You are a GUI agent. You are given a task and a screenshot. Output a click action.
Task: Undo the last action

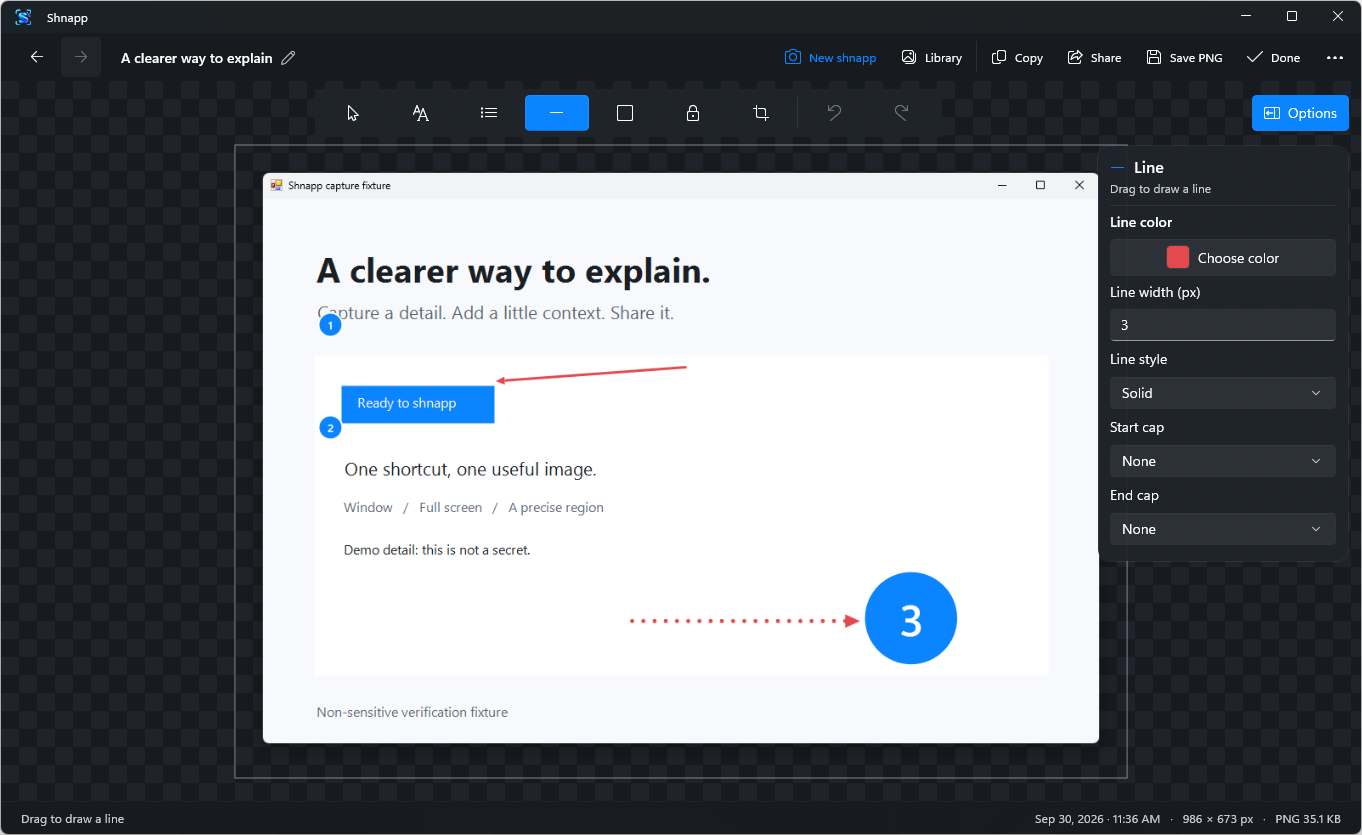click(x=834, y=113)
